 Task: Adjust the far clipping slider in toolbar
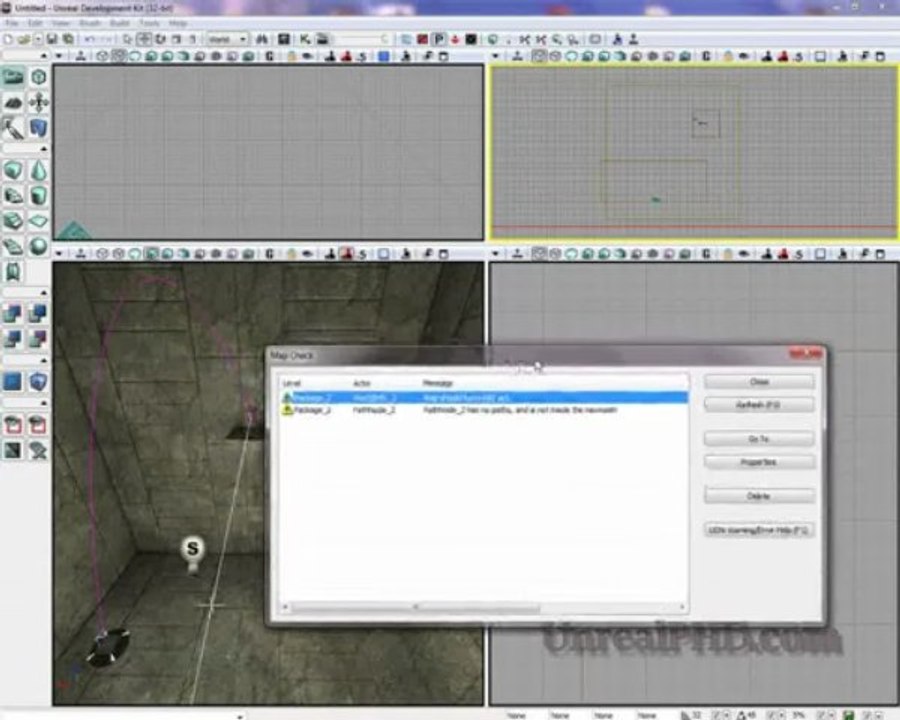362,39
